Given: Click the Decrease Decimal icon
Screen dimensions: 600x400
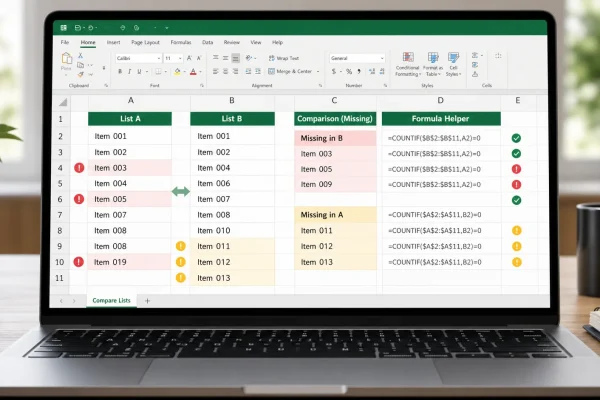Looking at the screenshot, I should (382, 72).
